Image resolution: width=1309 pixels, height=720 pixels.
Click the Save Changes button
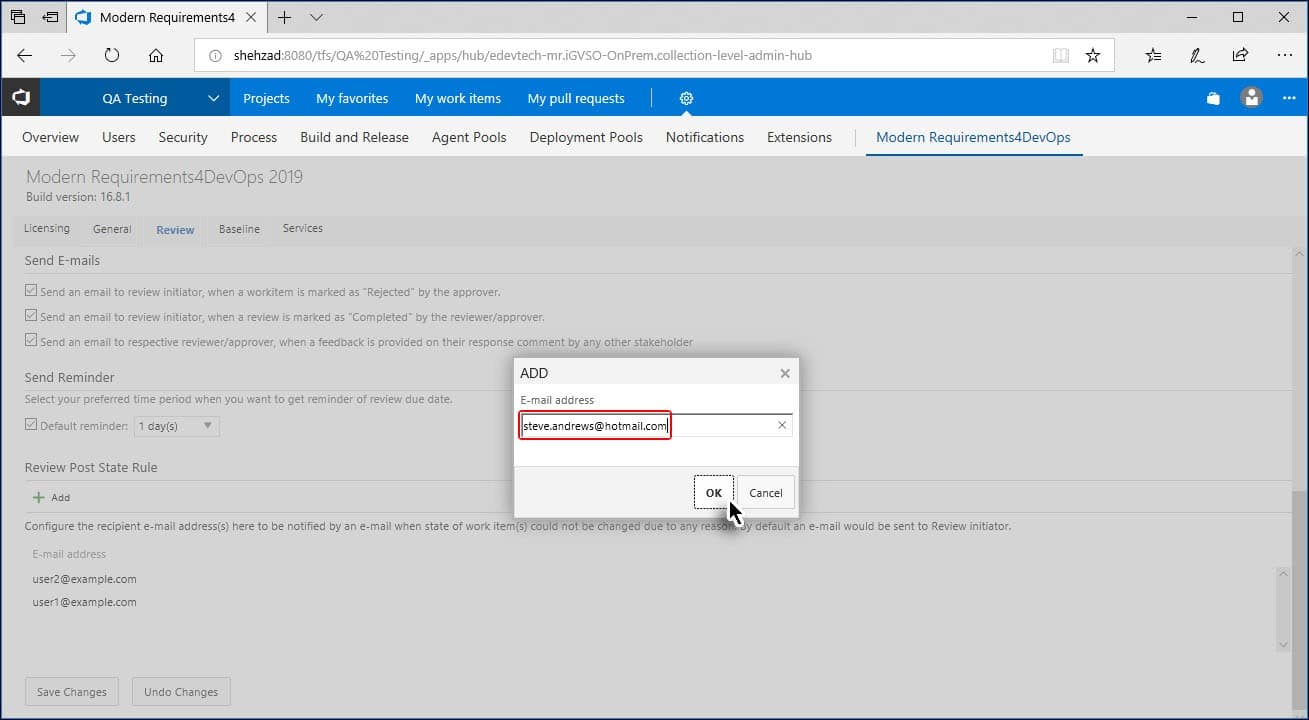click(72, 692)
